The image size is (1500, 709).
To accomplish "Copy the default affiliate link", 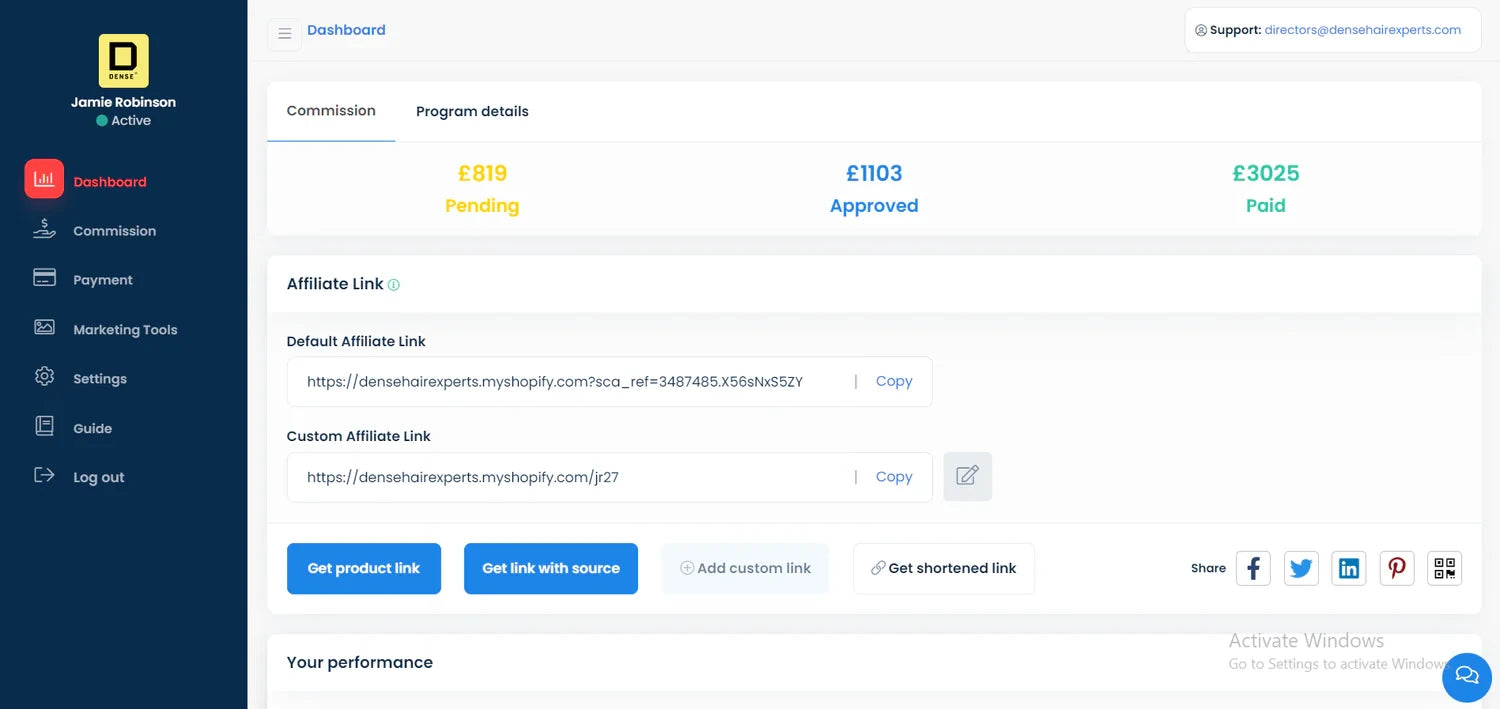I will tap(893, 381).
